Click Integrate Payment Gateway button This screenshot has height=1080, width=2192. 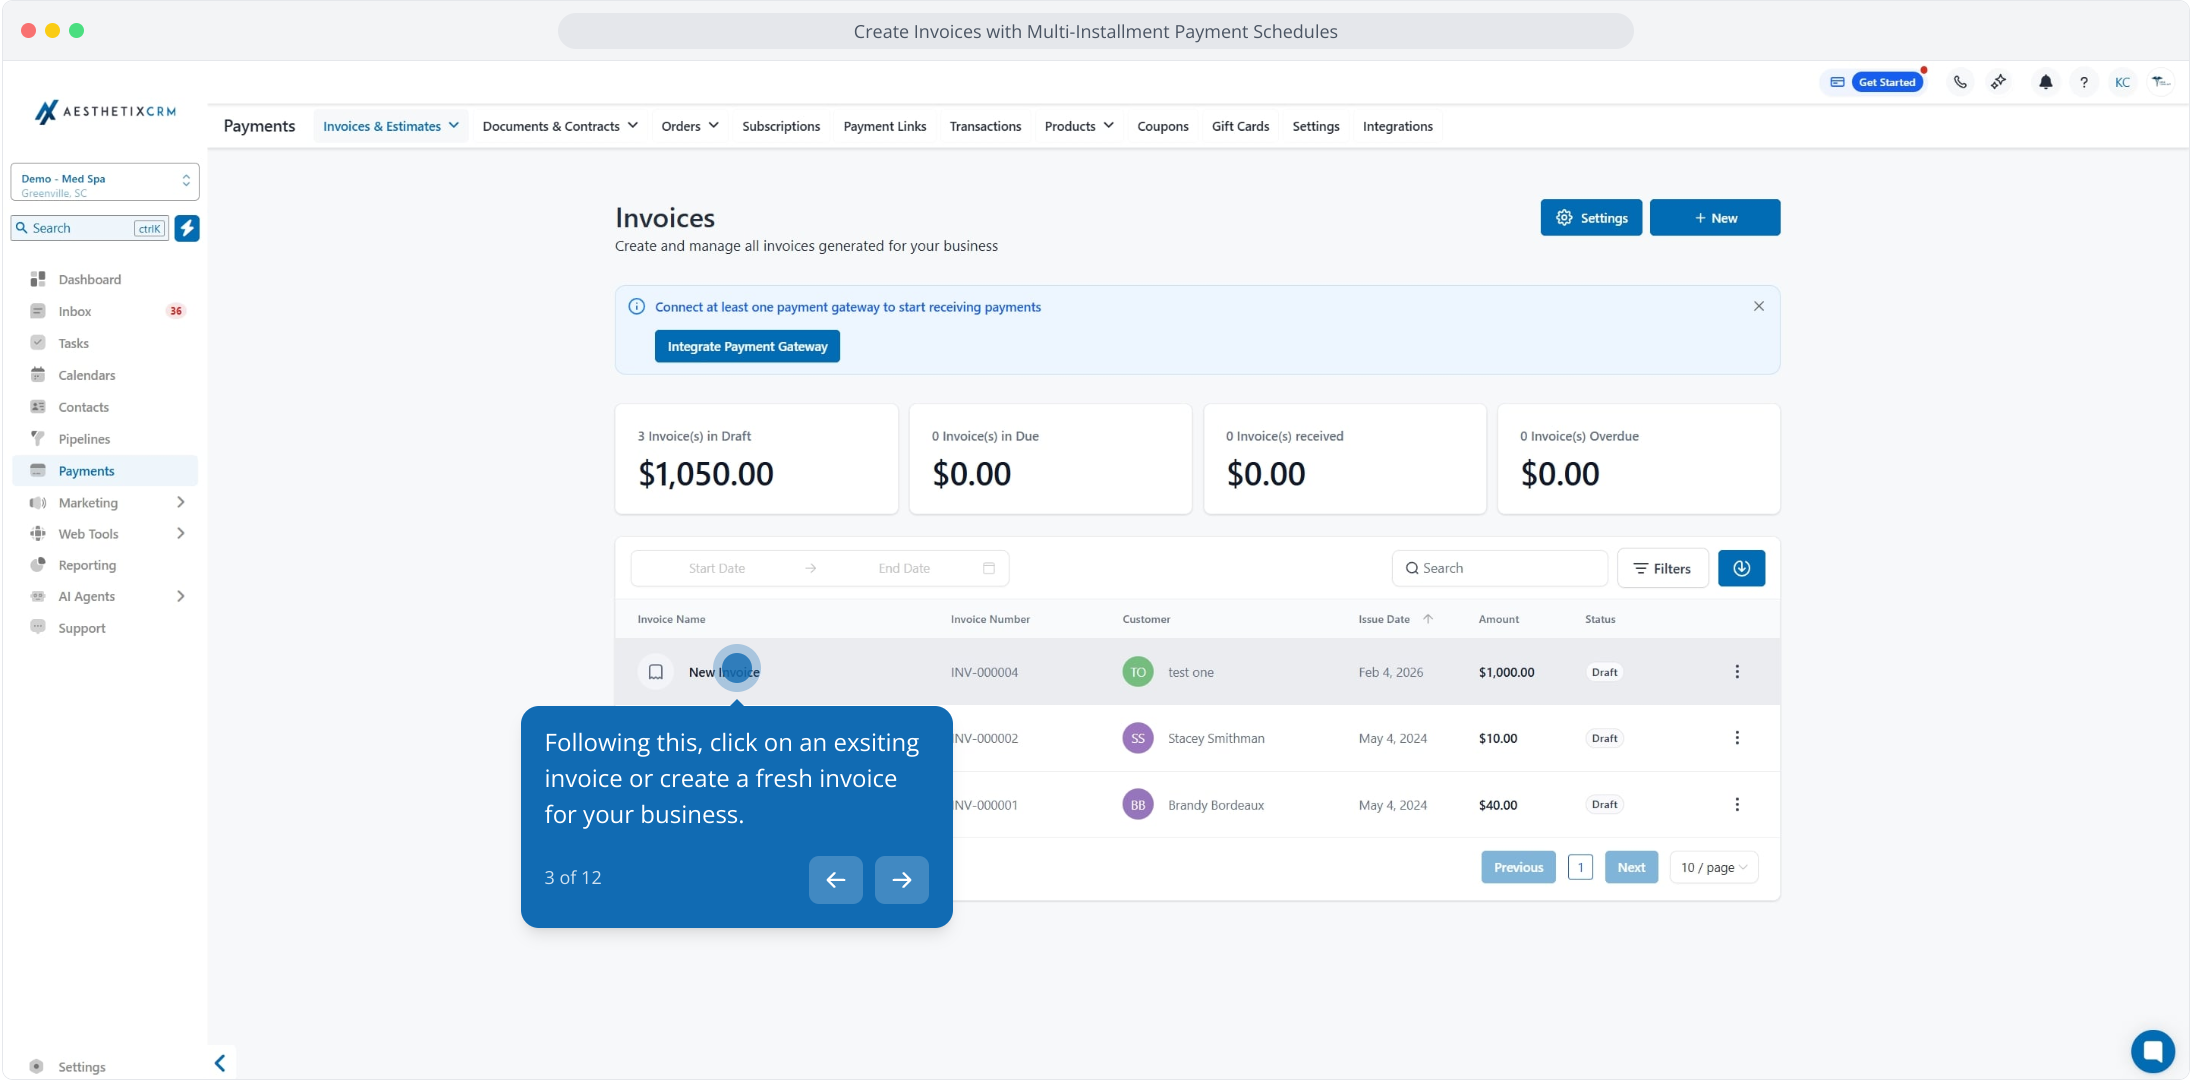tap(747, 346)
